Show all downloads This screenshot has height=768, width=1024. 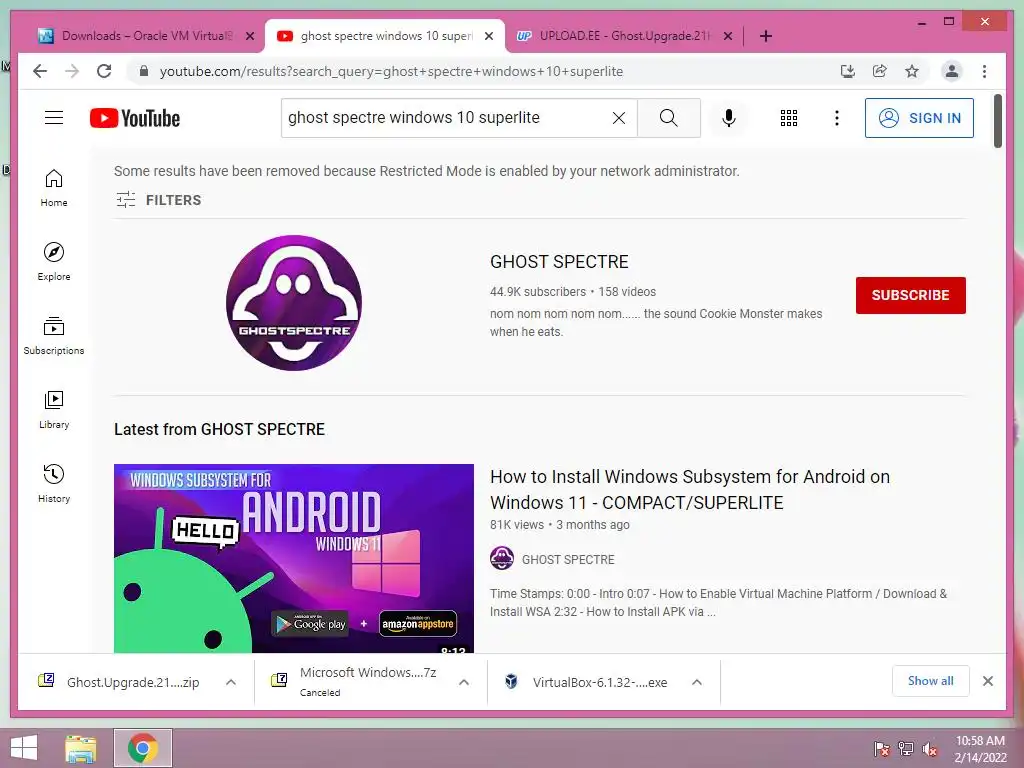(x=931, y=681)
